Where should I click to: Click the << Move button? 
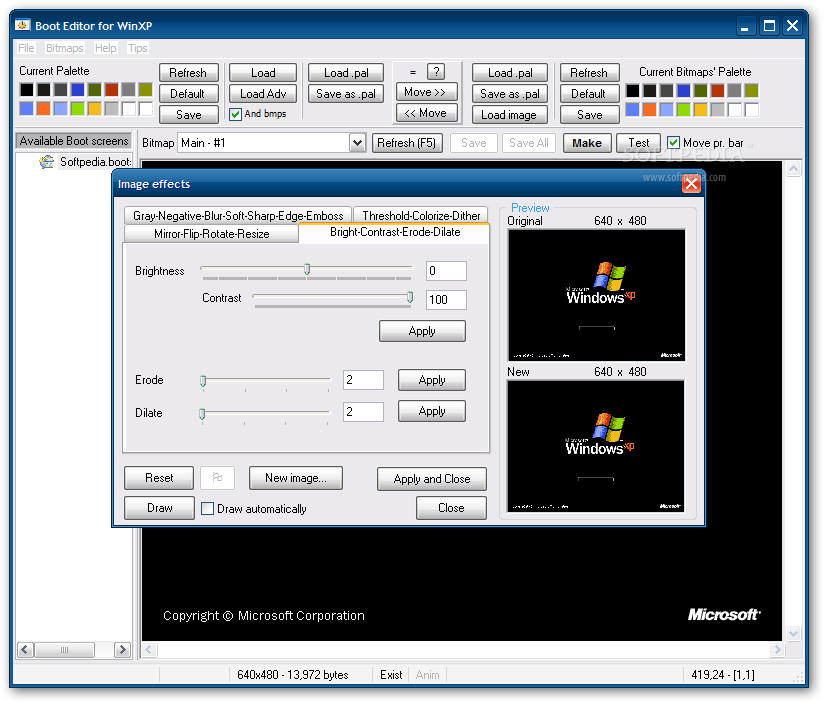tap(426, 113)
